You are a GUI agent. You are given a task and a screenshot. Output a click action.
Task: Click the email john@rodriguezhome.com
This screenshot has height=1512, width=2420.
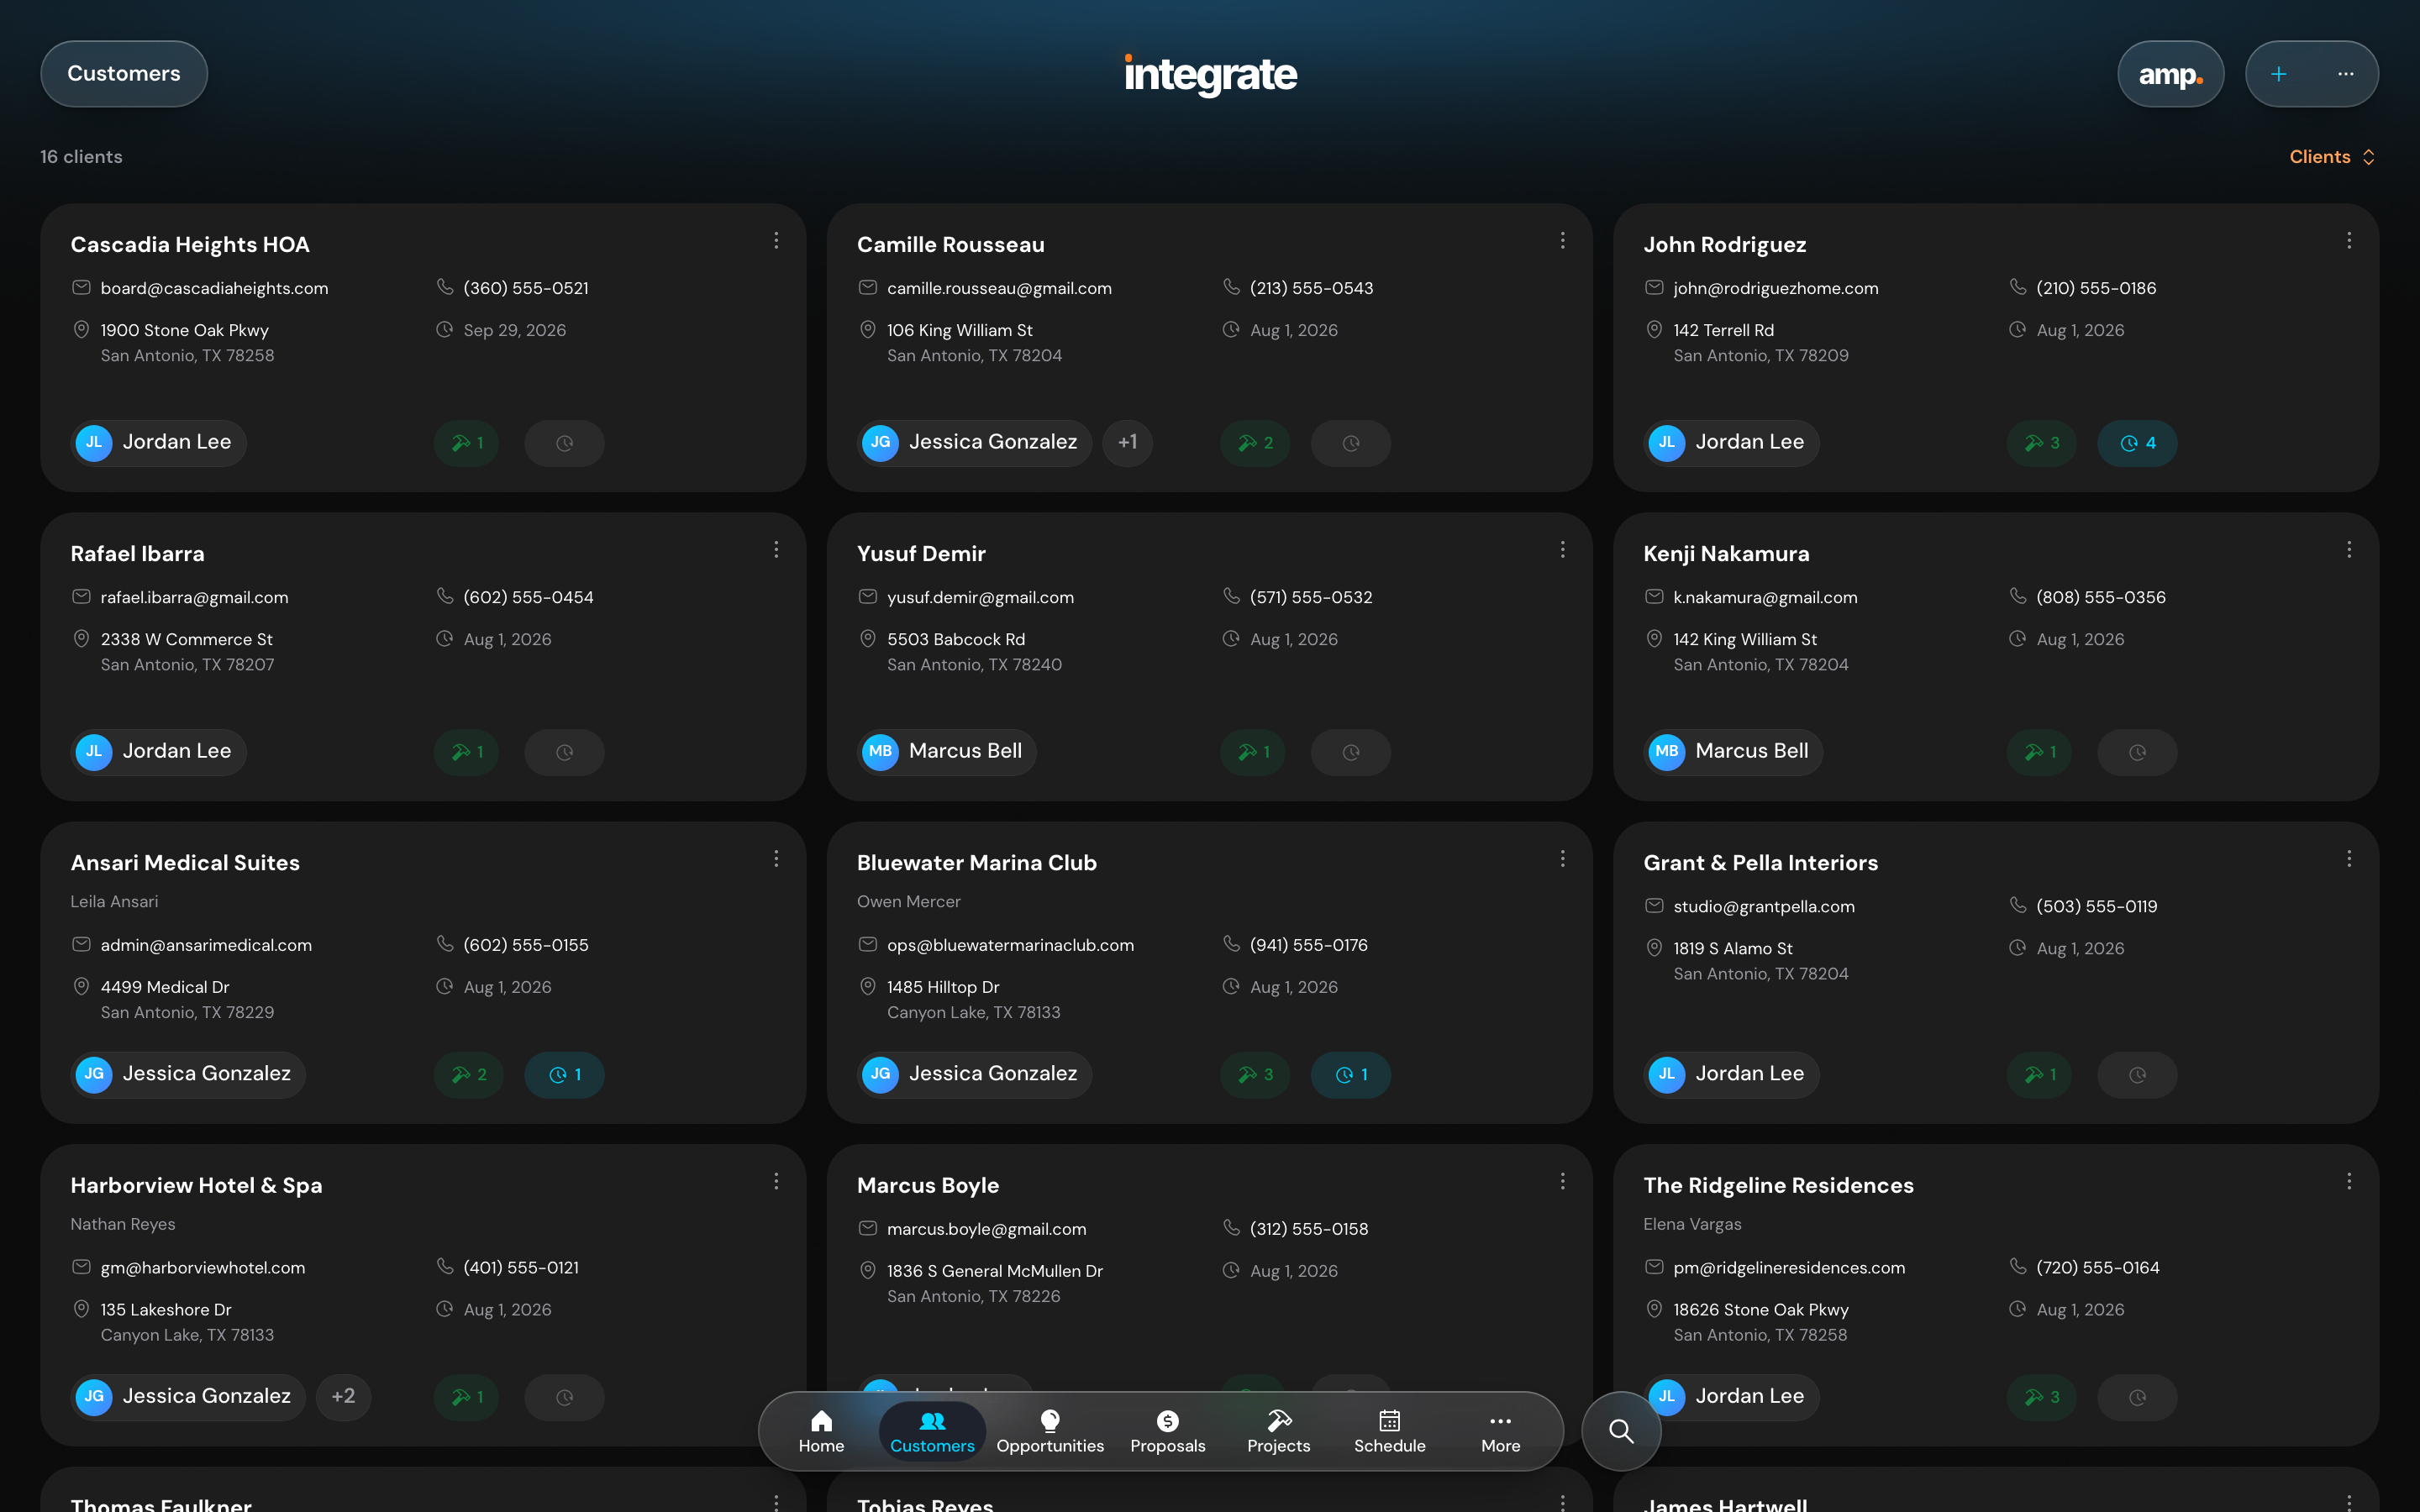pos(1775,289)
